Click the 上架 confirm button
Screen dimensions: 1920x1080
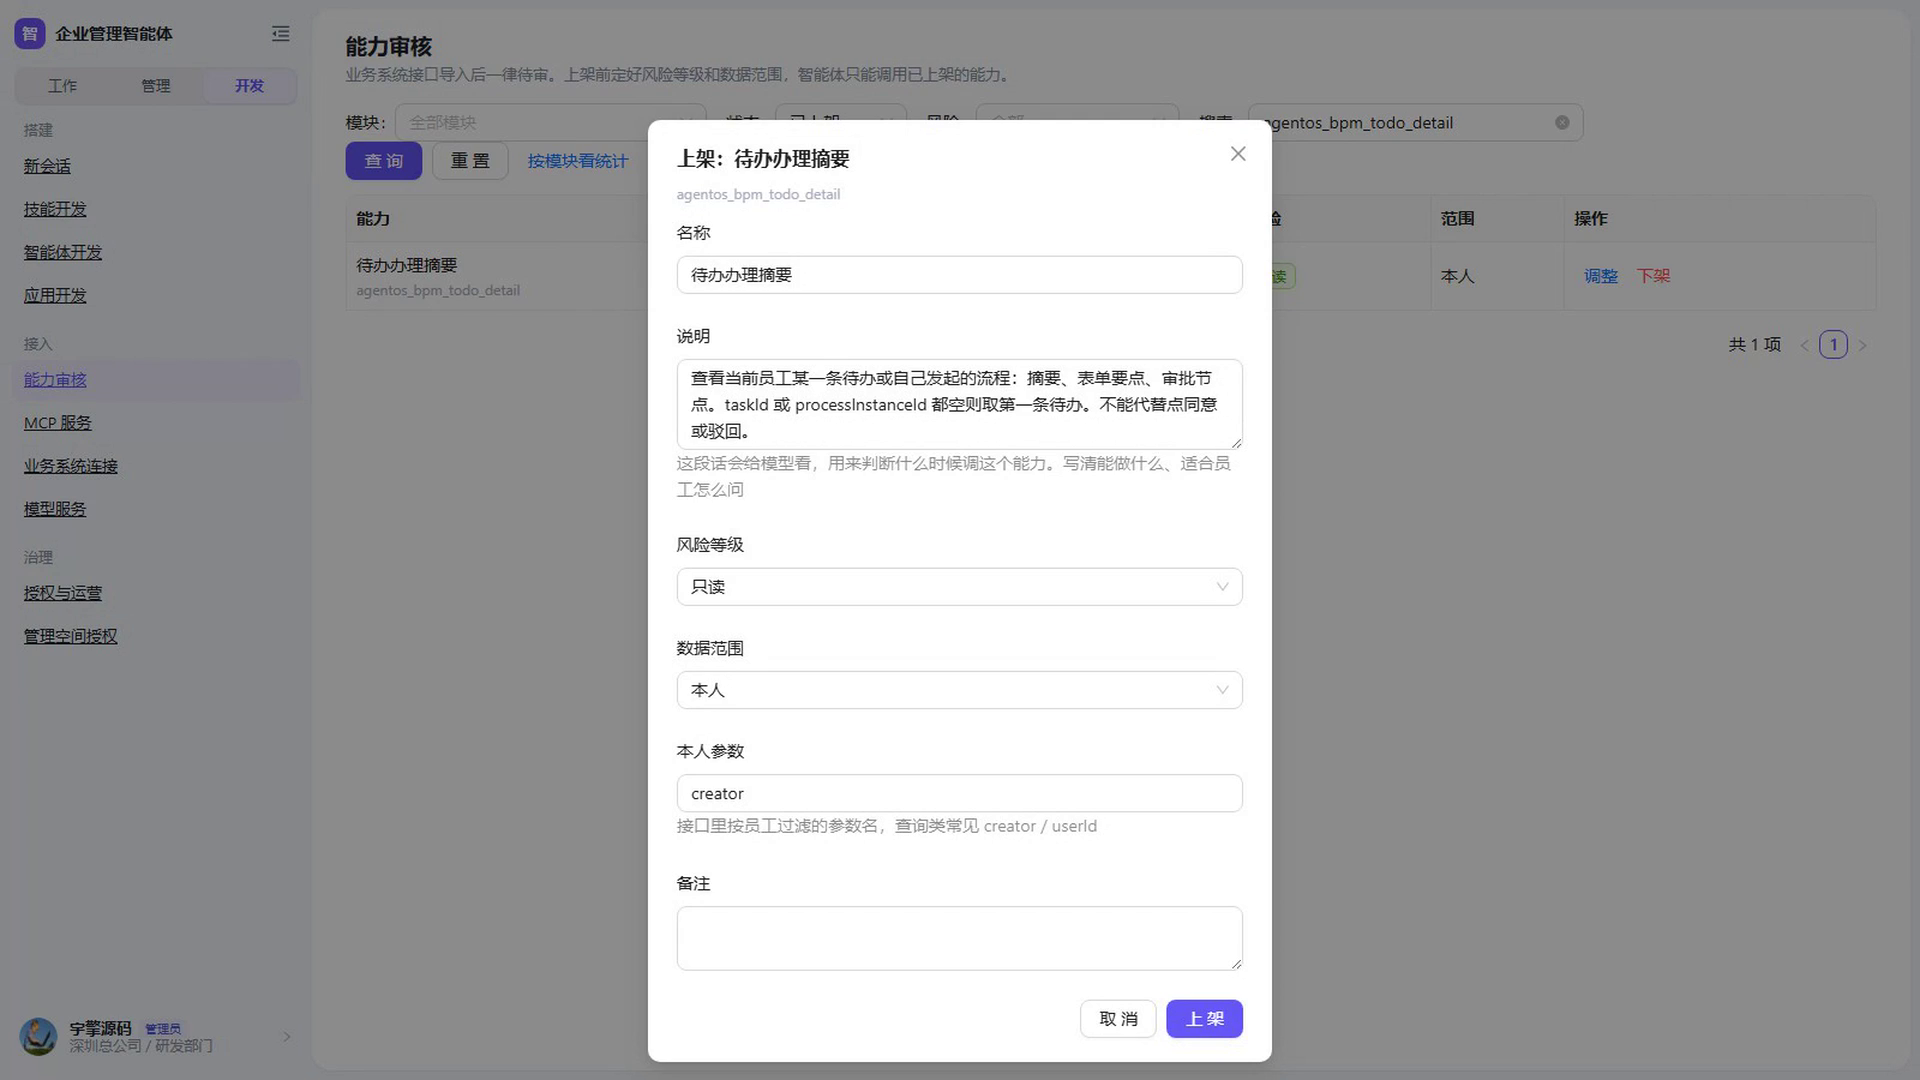1204,1019
